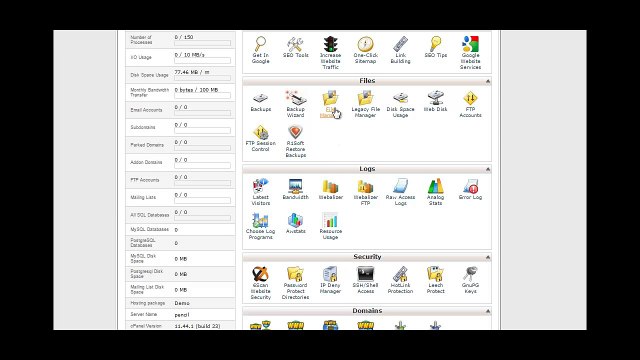Open Google Website Services
Image resolution: width=640 pixels, height=360 pixels.
470,53
